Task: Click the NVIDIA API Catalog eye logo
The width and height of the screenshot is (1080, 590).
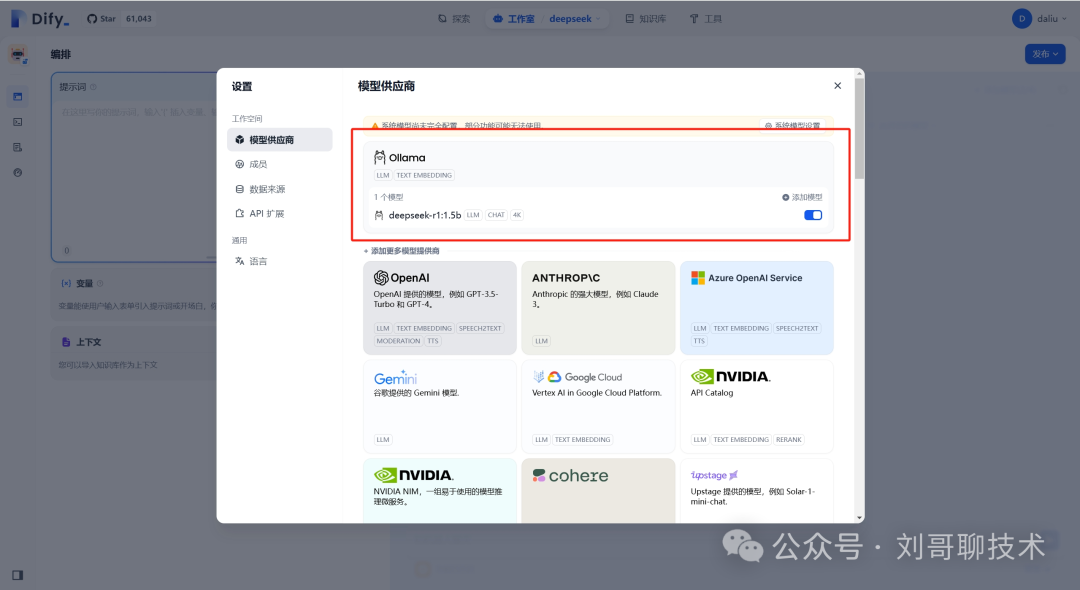Action: click(703, 377)
